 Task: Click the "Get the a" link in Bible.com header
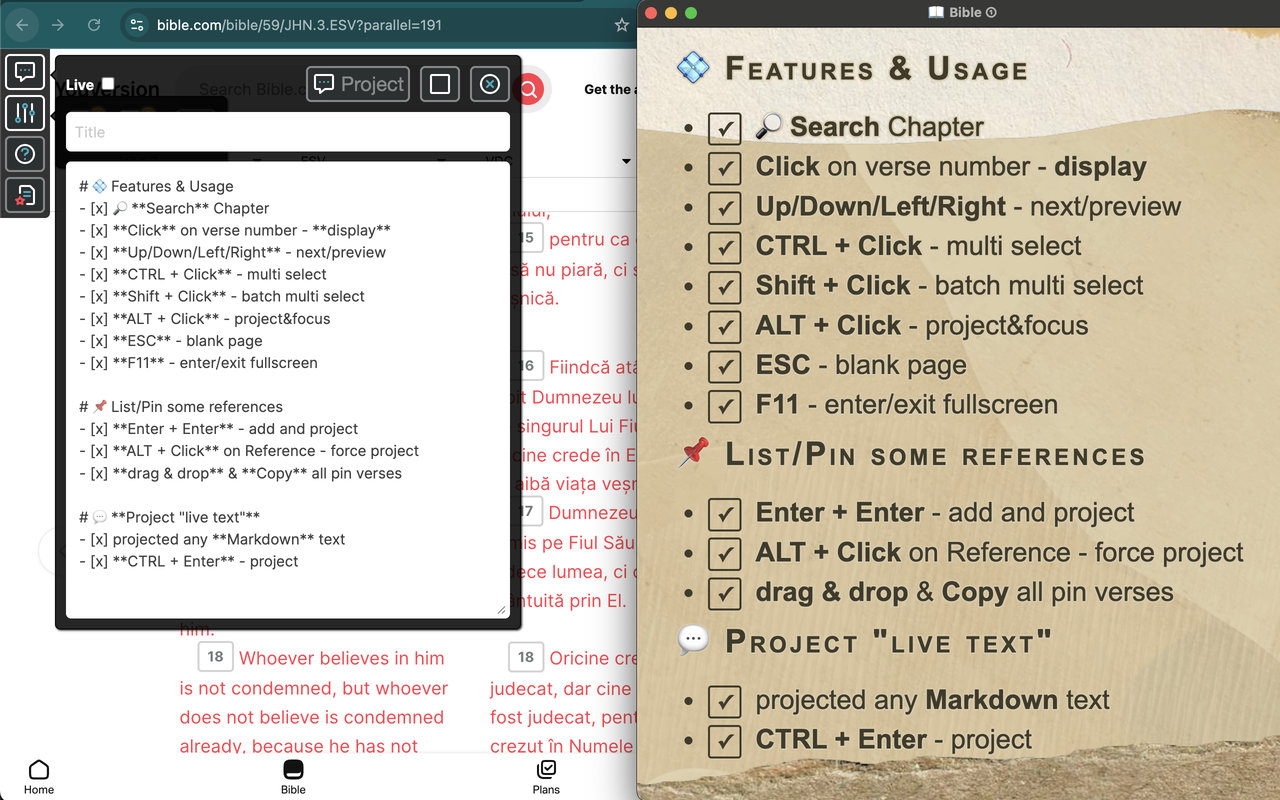(608, 89)
